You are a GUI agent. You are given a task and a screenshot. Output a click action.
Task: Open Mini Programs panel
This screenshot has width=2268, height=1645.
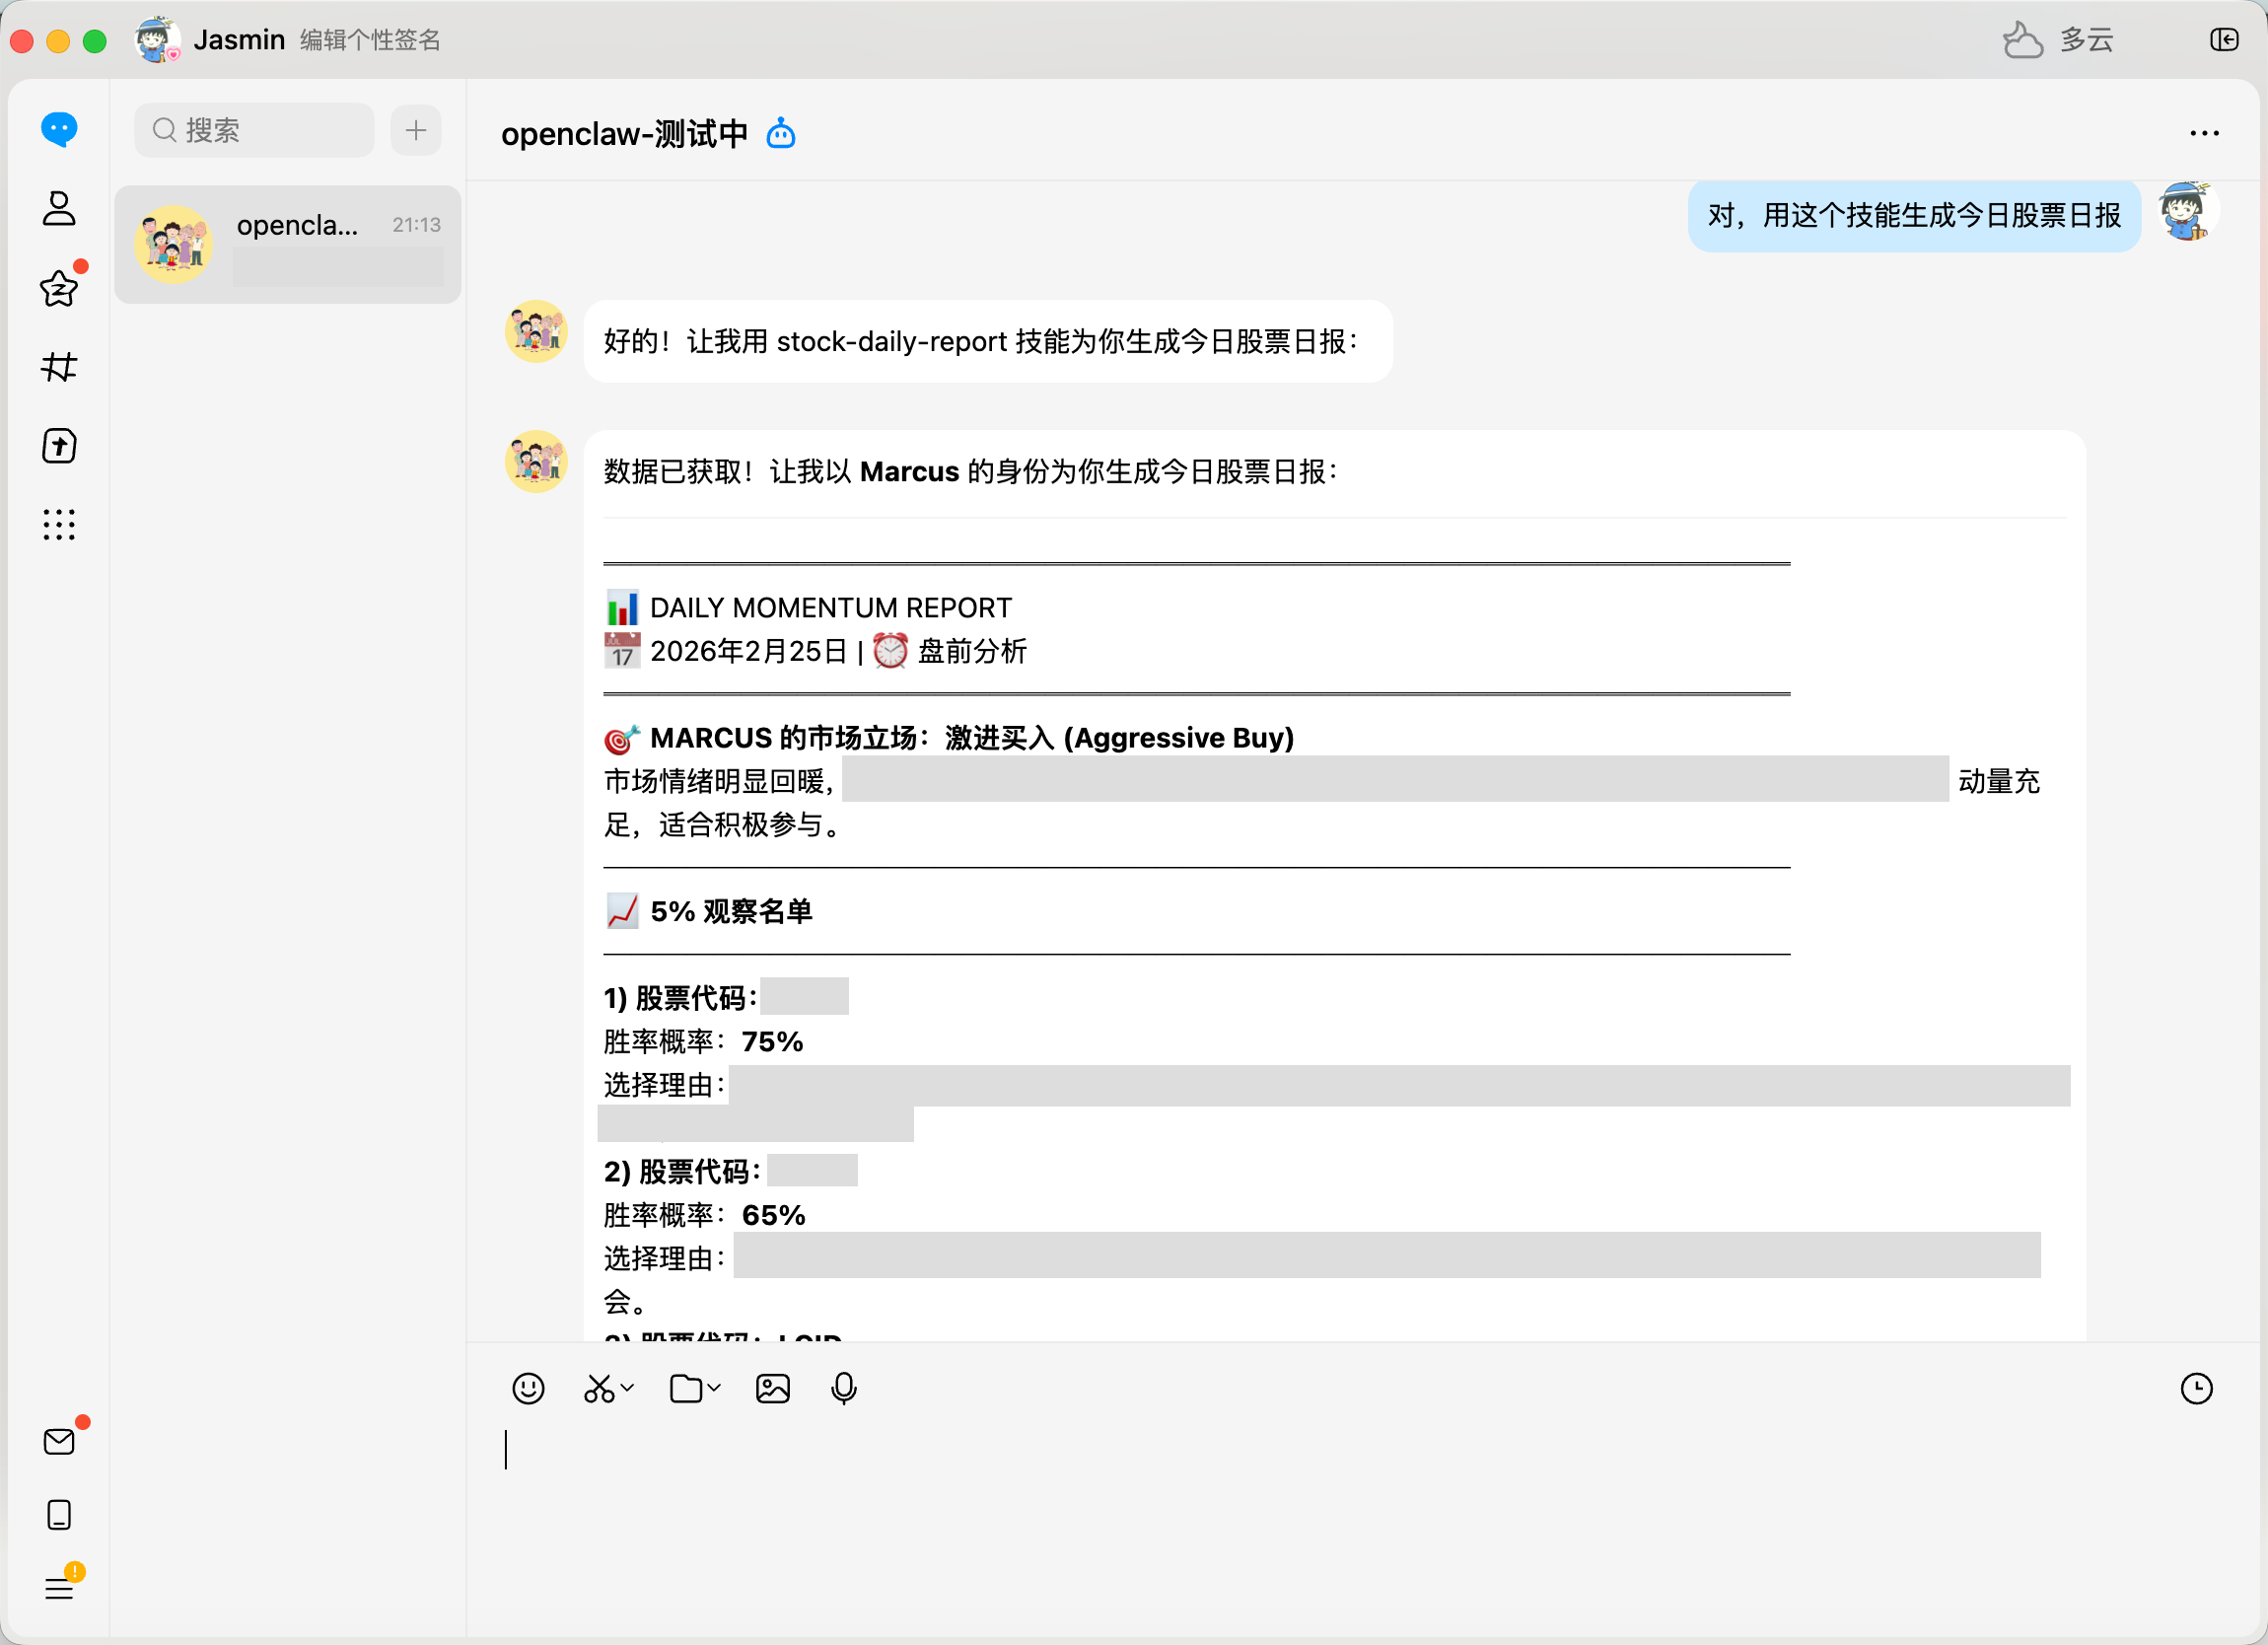coord(59,525)
